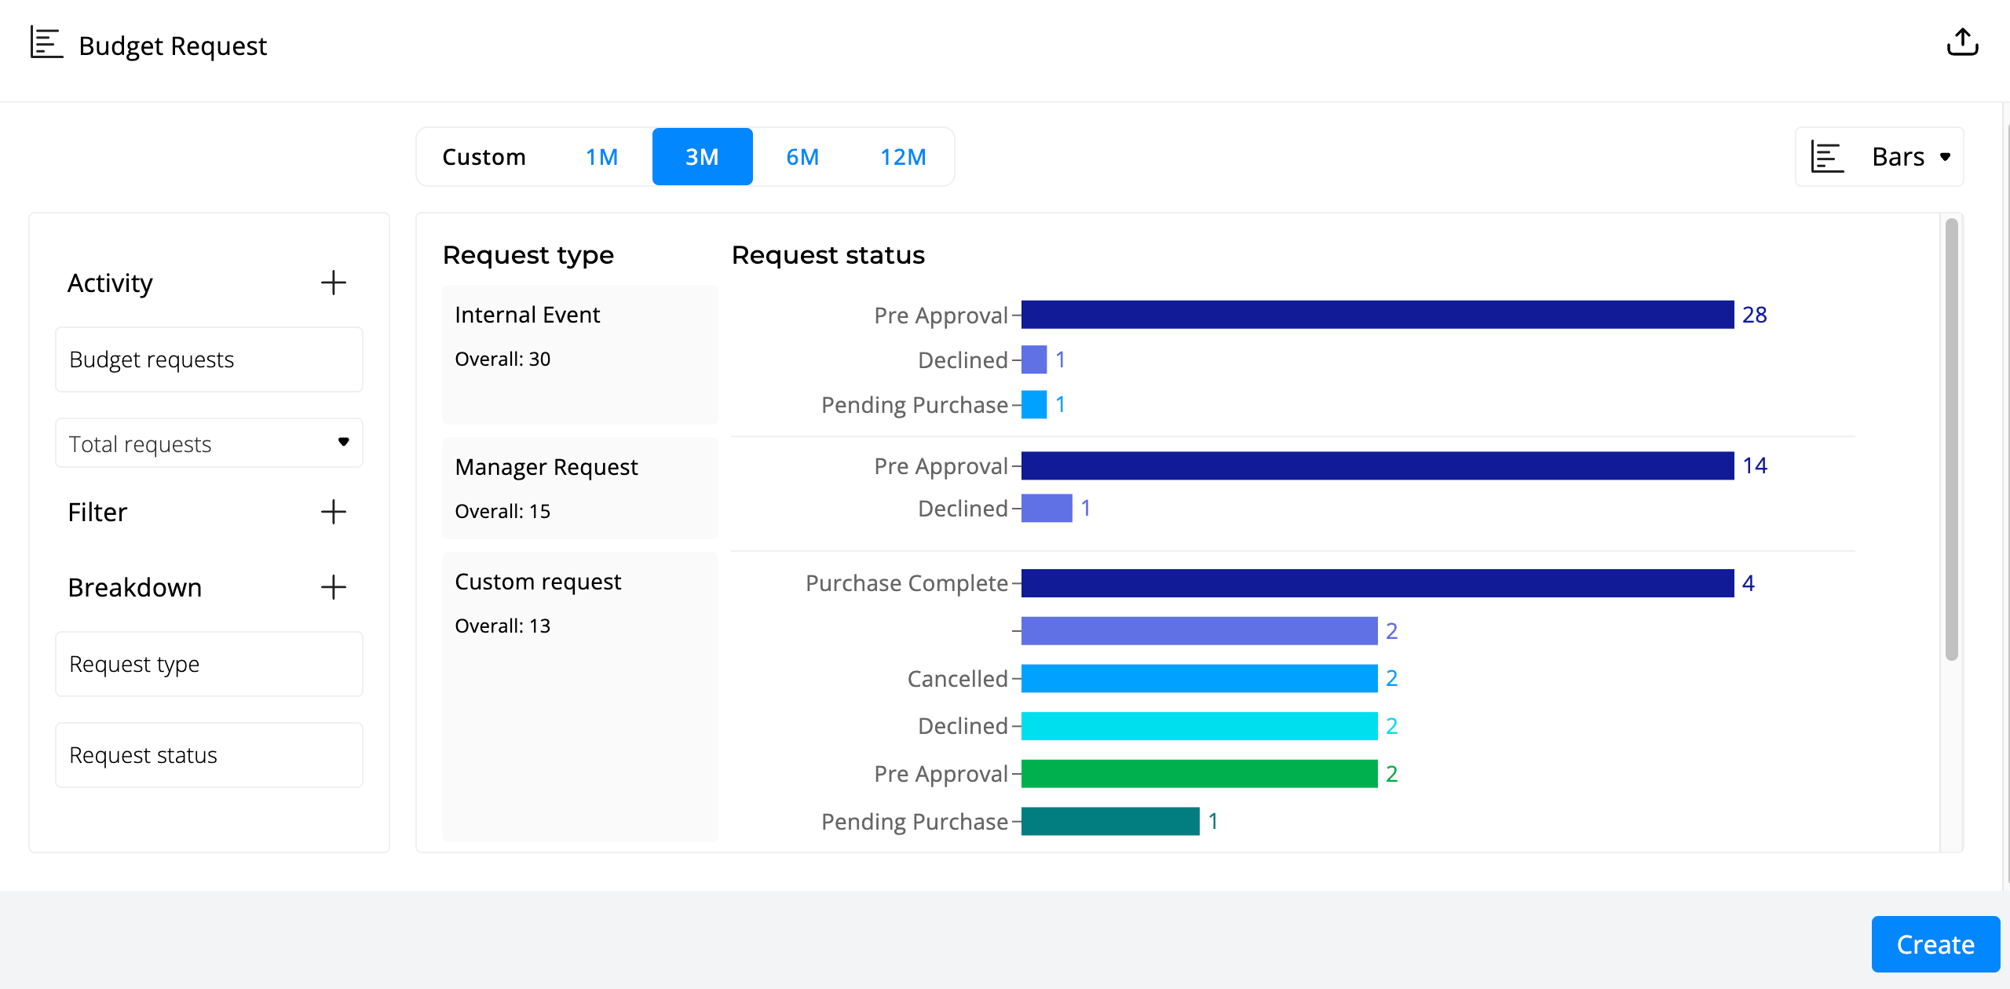This screenshot has width=2010, height=989.
Task: Click the chart vertical scrollbar
Action: (x=1951, y=440)
